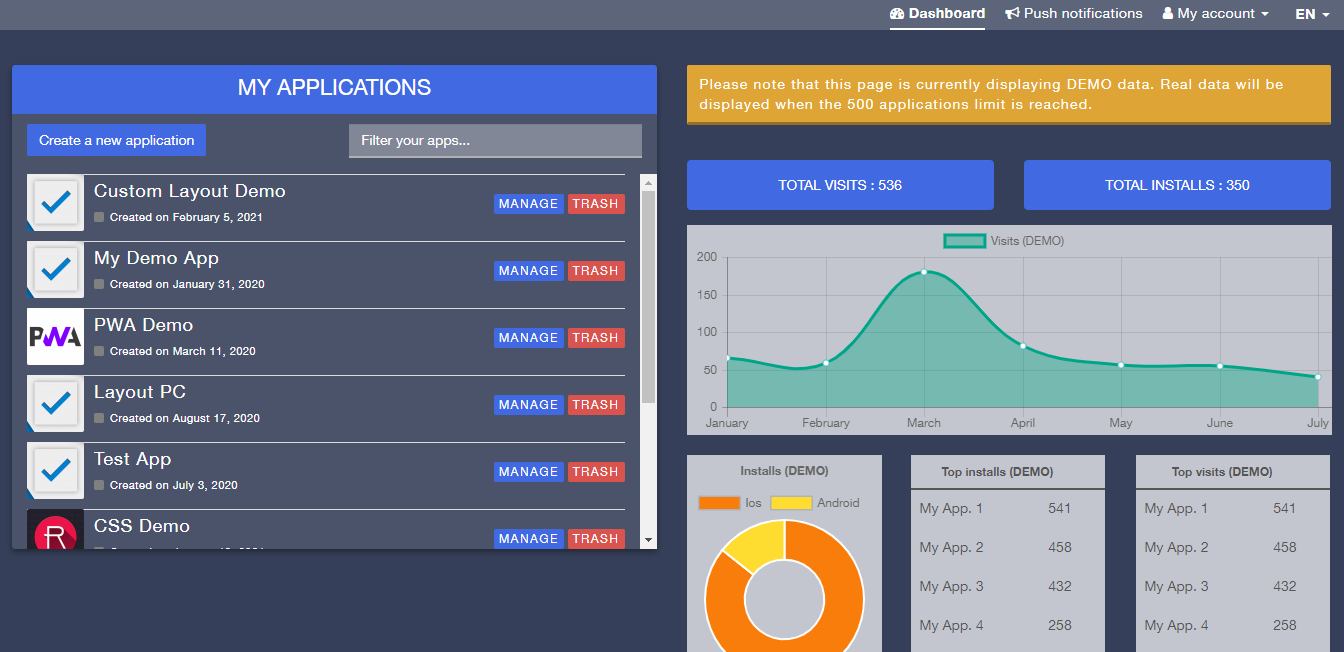Click the Test App thumbnail icon
Screen dimensions: 1344x652
(55, 471)
